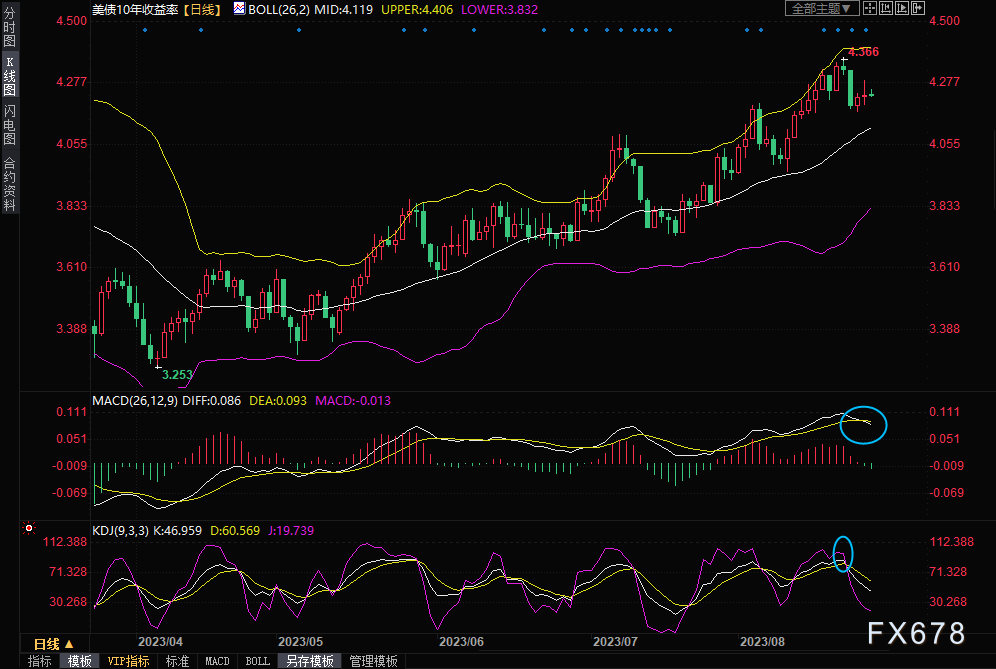Click the BOLL indicator chart icon
This screenshot has width=996, height=669.
tap(239, 8)
